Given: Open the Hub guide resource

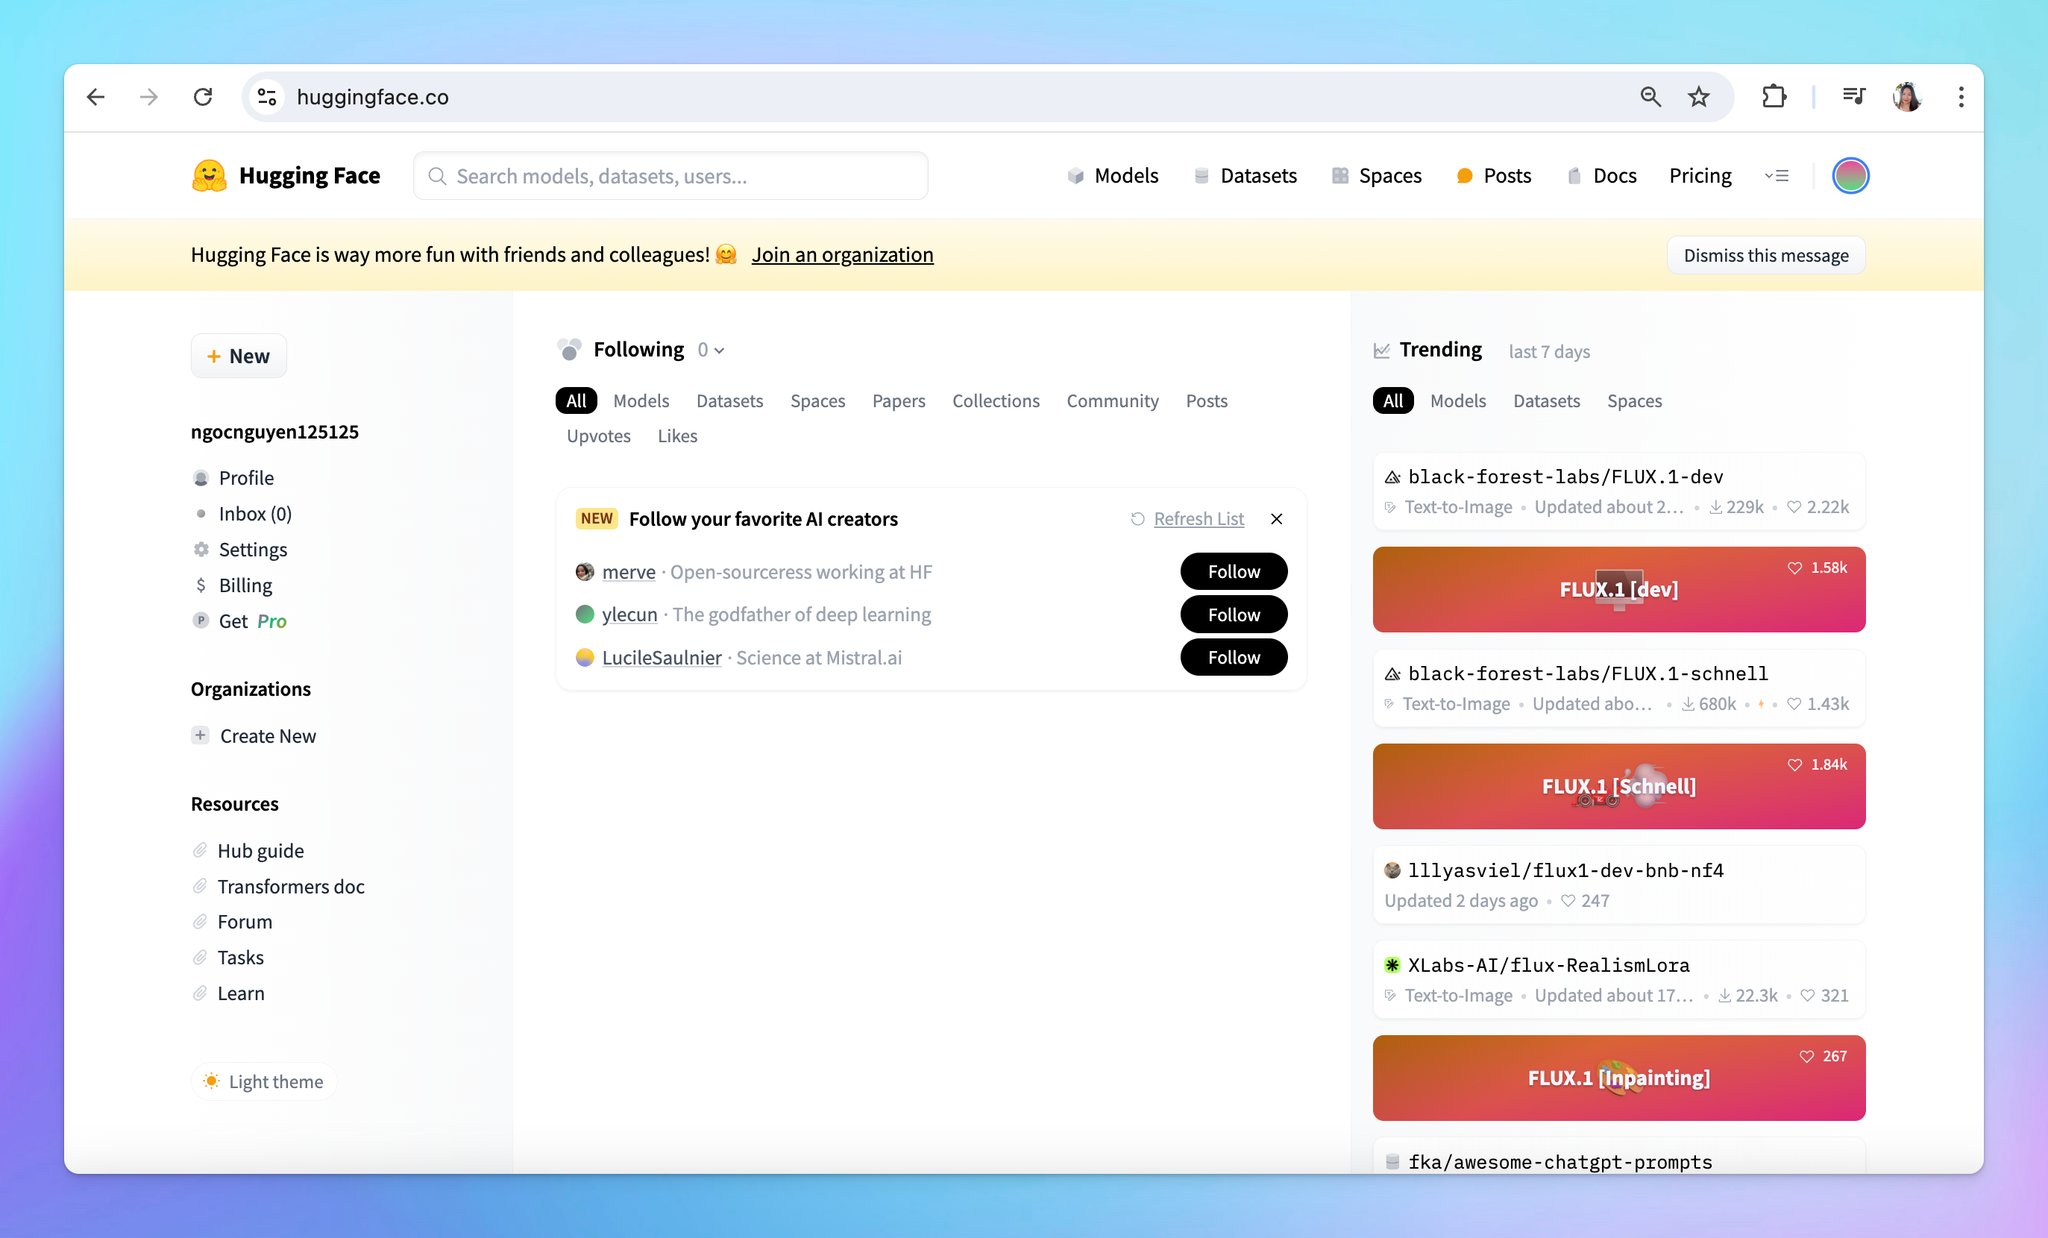Looking at the screenshot, I should pyautogui.click(x=260, y=851).
